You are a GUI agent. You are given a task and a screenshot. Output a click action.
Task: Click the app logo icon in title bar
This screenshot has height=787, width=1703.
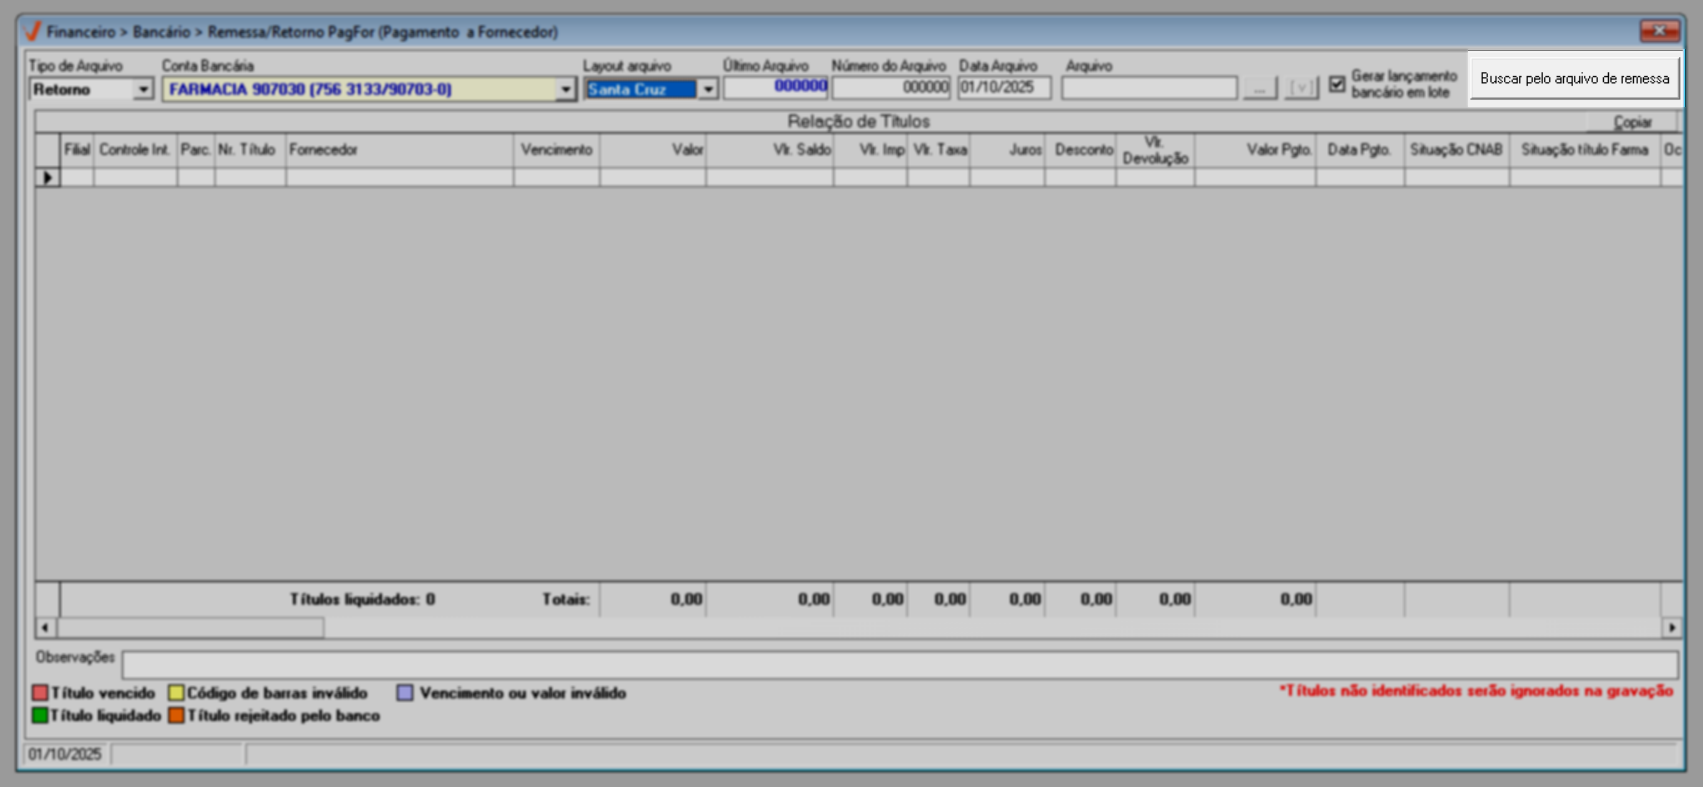click(x=32, y=31)
